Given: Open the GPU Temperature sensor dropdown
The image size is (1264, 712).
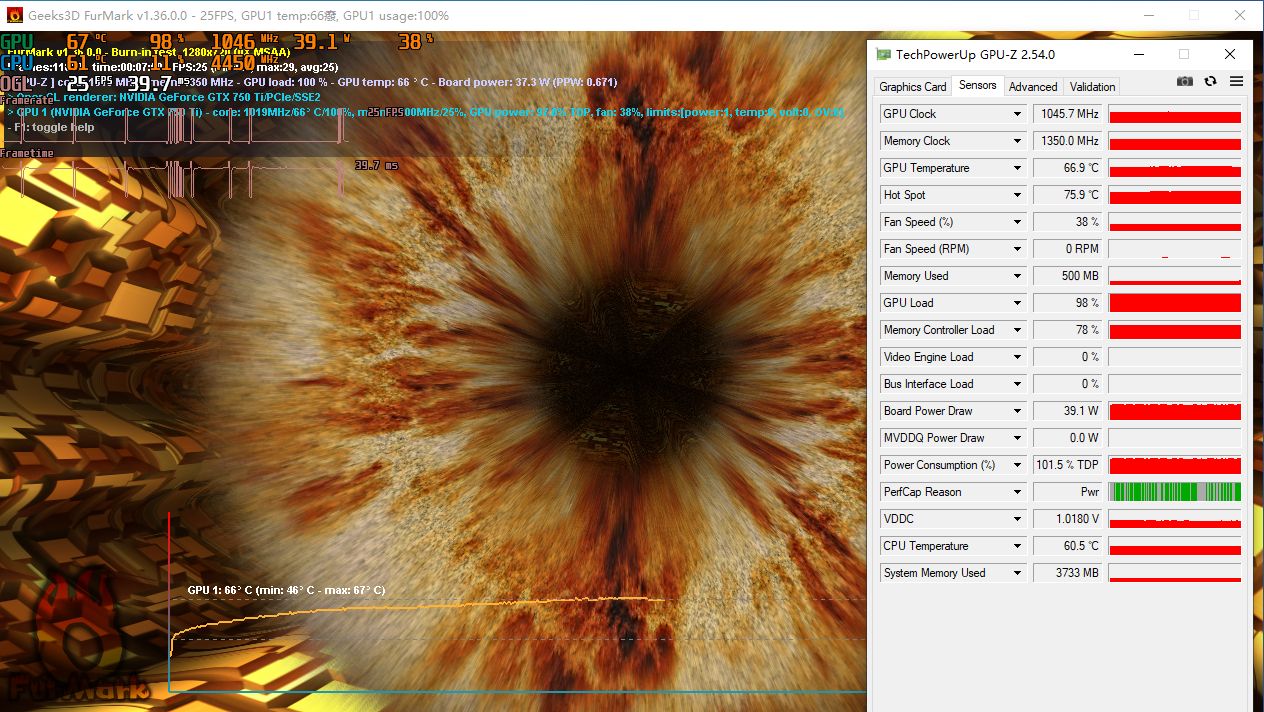Looking at the screenshot, I should 1017,168.
